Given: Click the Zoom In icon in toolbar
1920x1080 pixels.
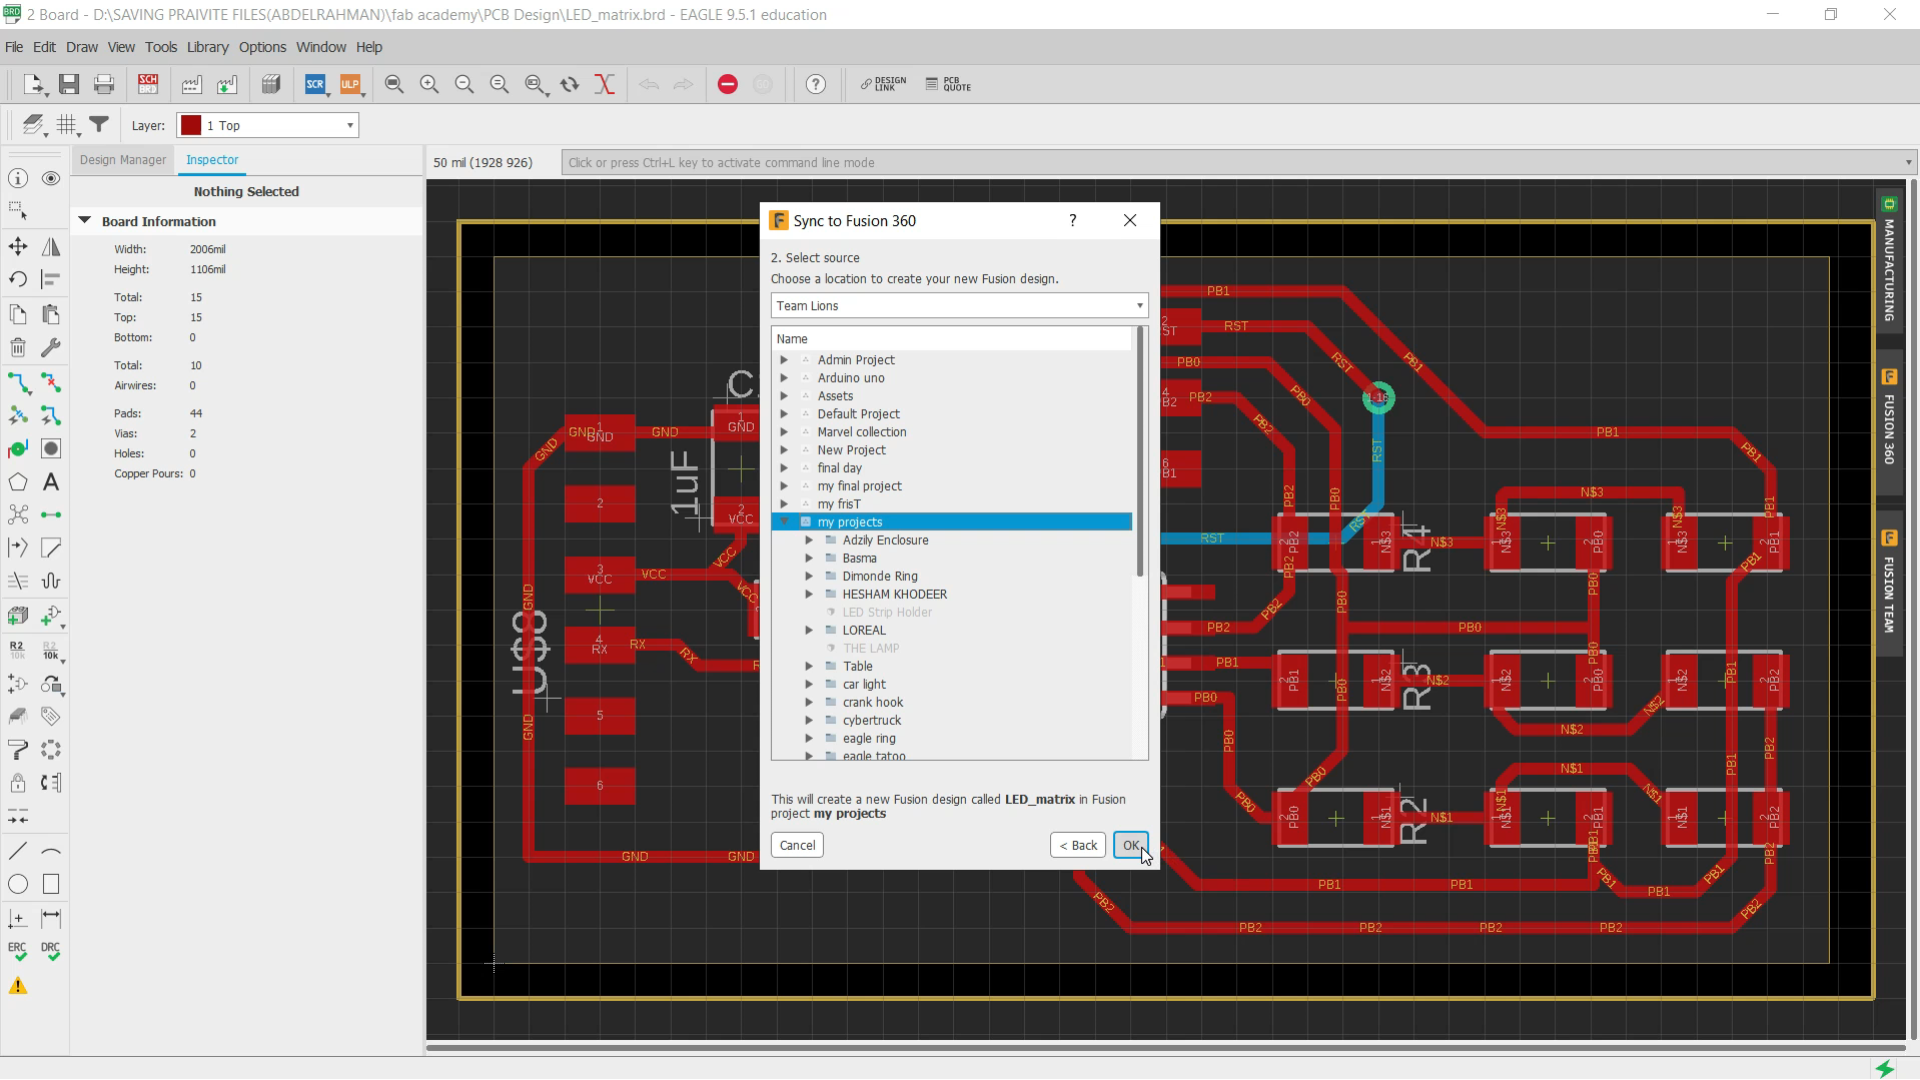Looking at the screenshot, I should pos(430,84).
